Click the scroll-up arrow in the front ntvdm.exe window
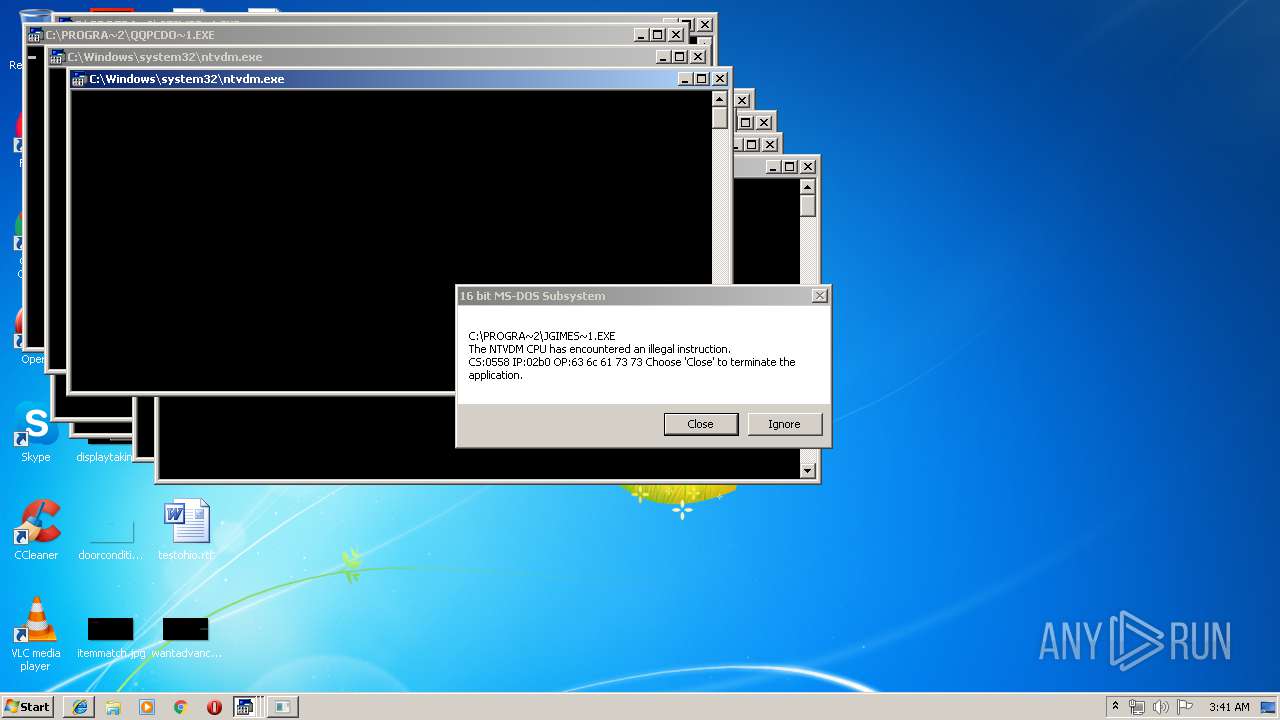The width and height of the screenshot is (1280, 720). click(719, 99)
